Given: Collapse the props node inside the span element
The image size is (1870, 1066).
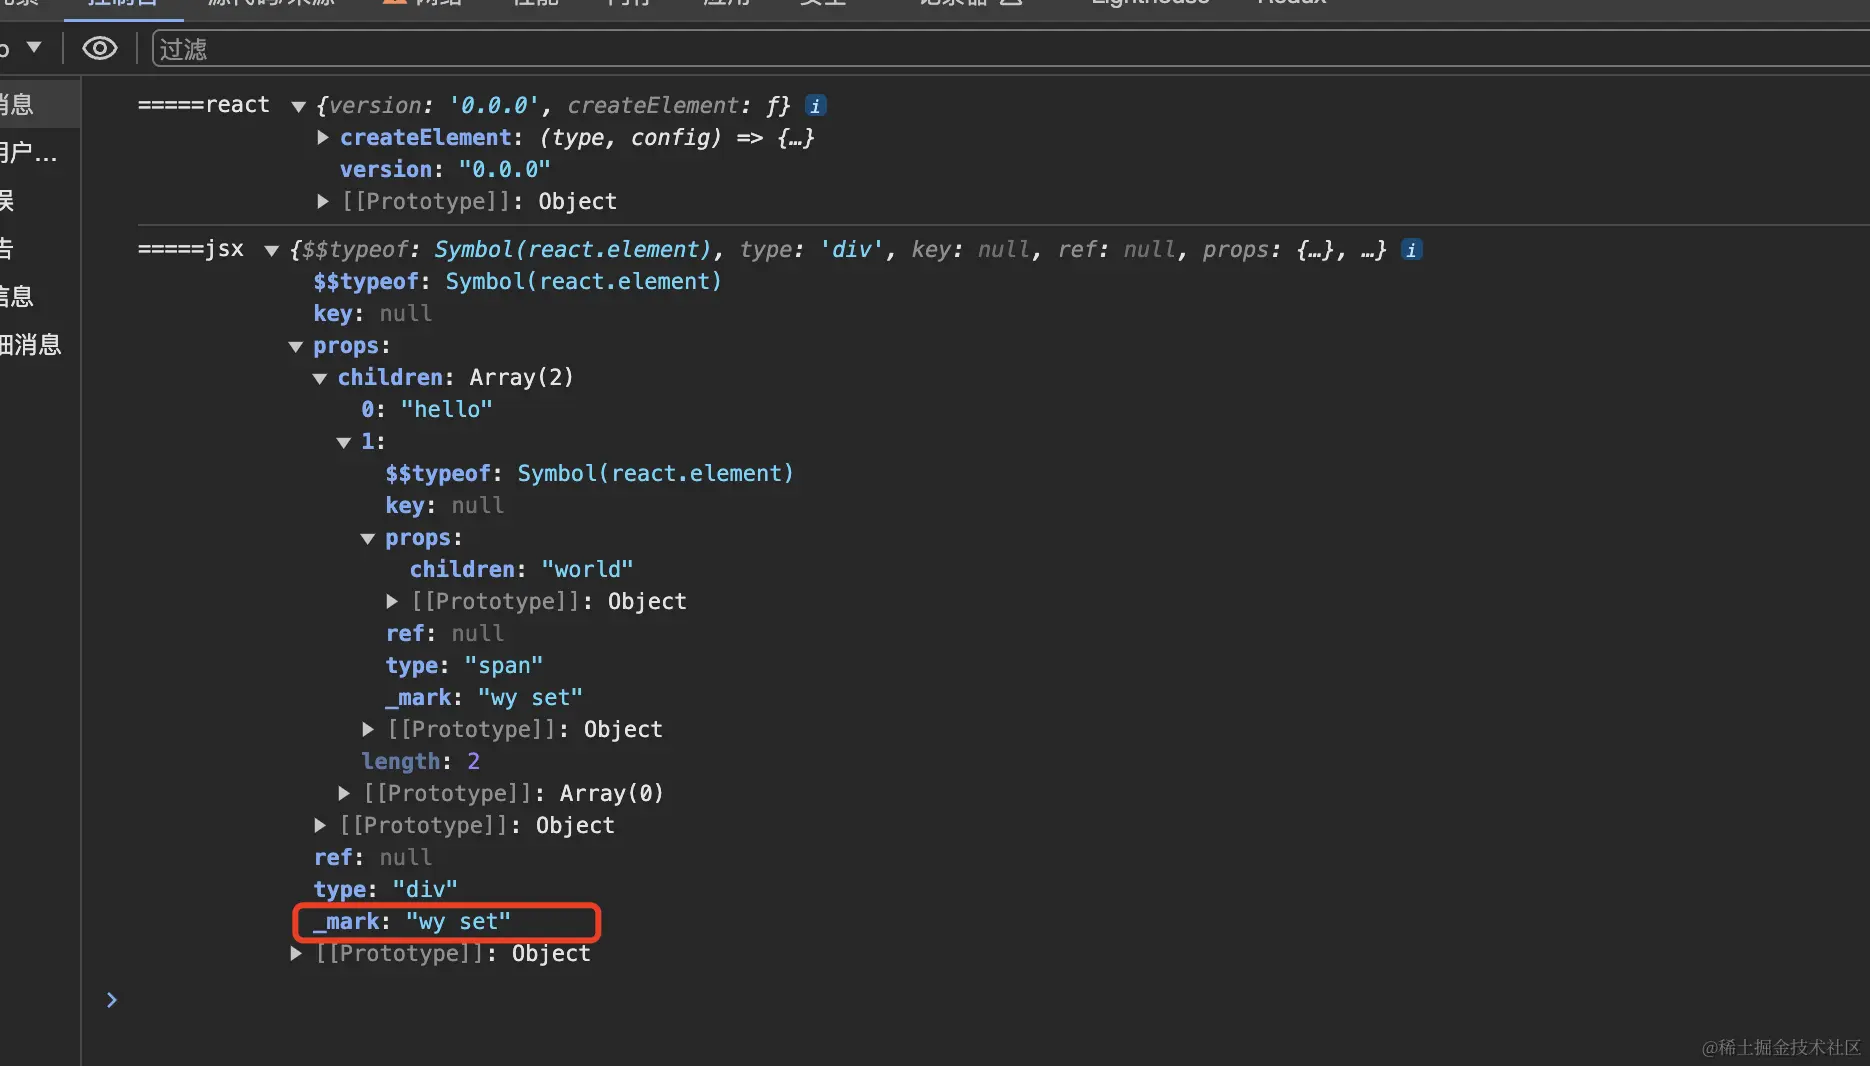Looking at the screenshot, I should [x=368, y=538].
